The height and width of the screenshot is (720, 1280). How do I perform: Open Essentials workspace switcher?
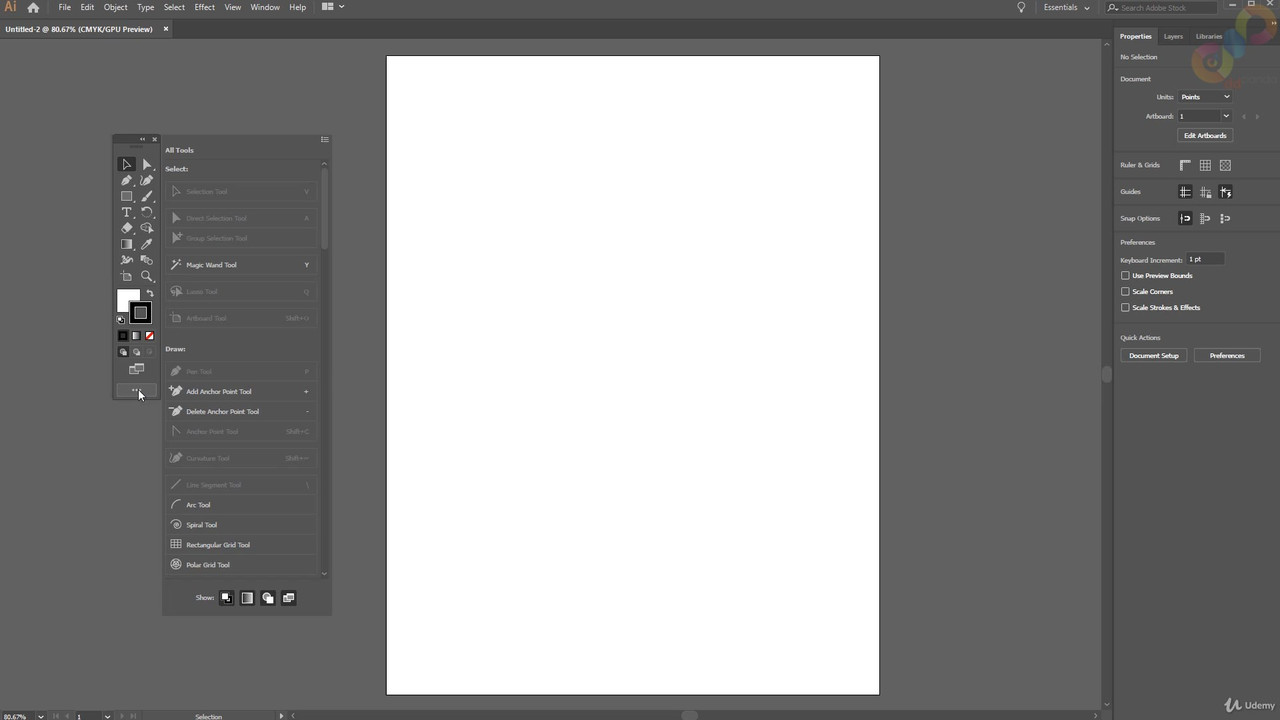1066,7
